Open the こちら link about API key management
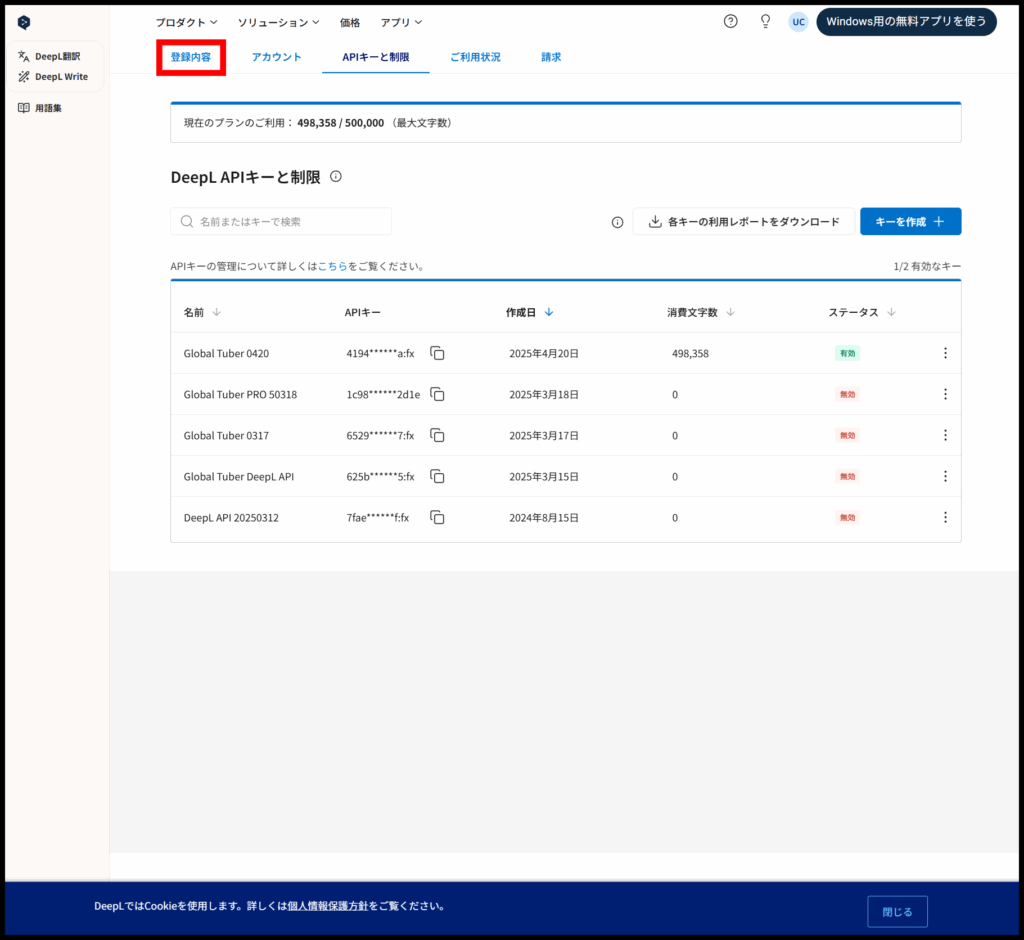The width and height of the screenshot is (1024, 940). click(332, 267)
